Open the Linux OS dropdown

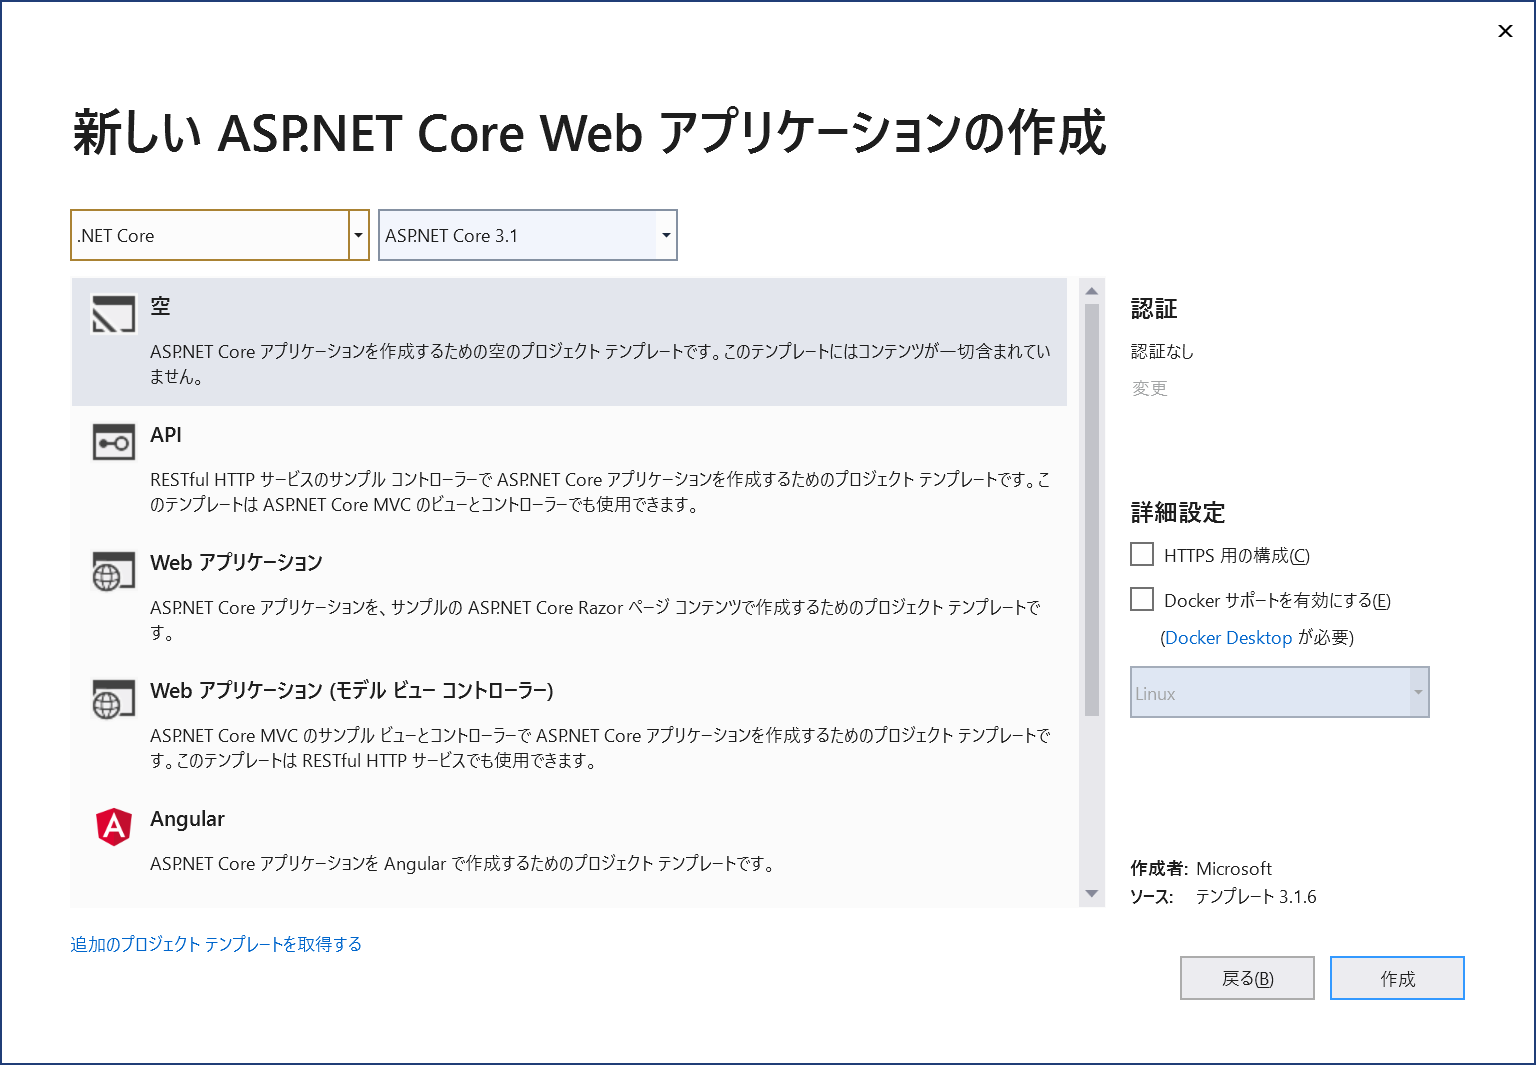pos(1280,692)
